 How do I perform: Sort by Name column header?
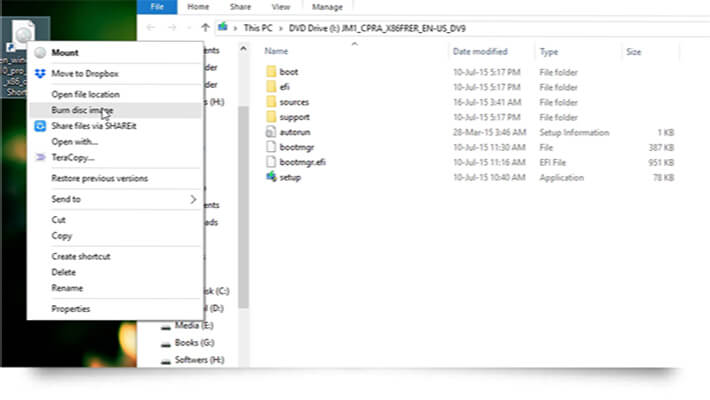[276, 51]
